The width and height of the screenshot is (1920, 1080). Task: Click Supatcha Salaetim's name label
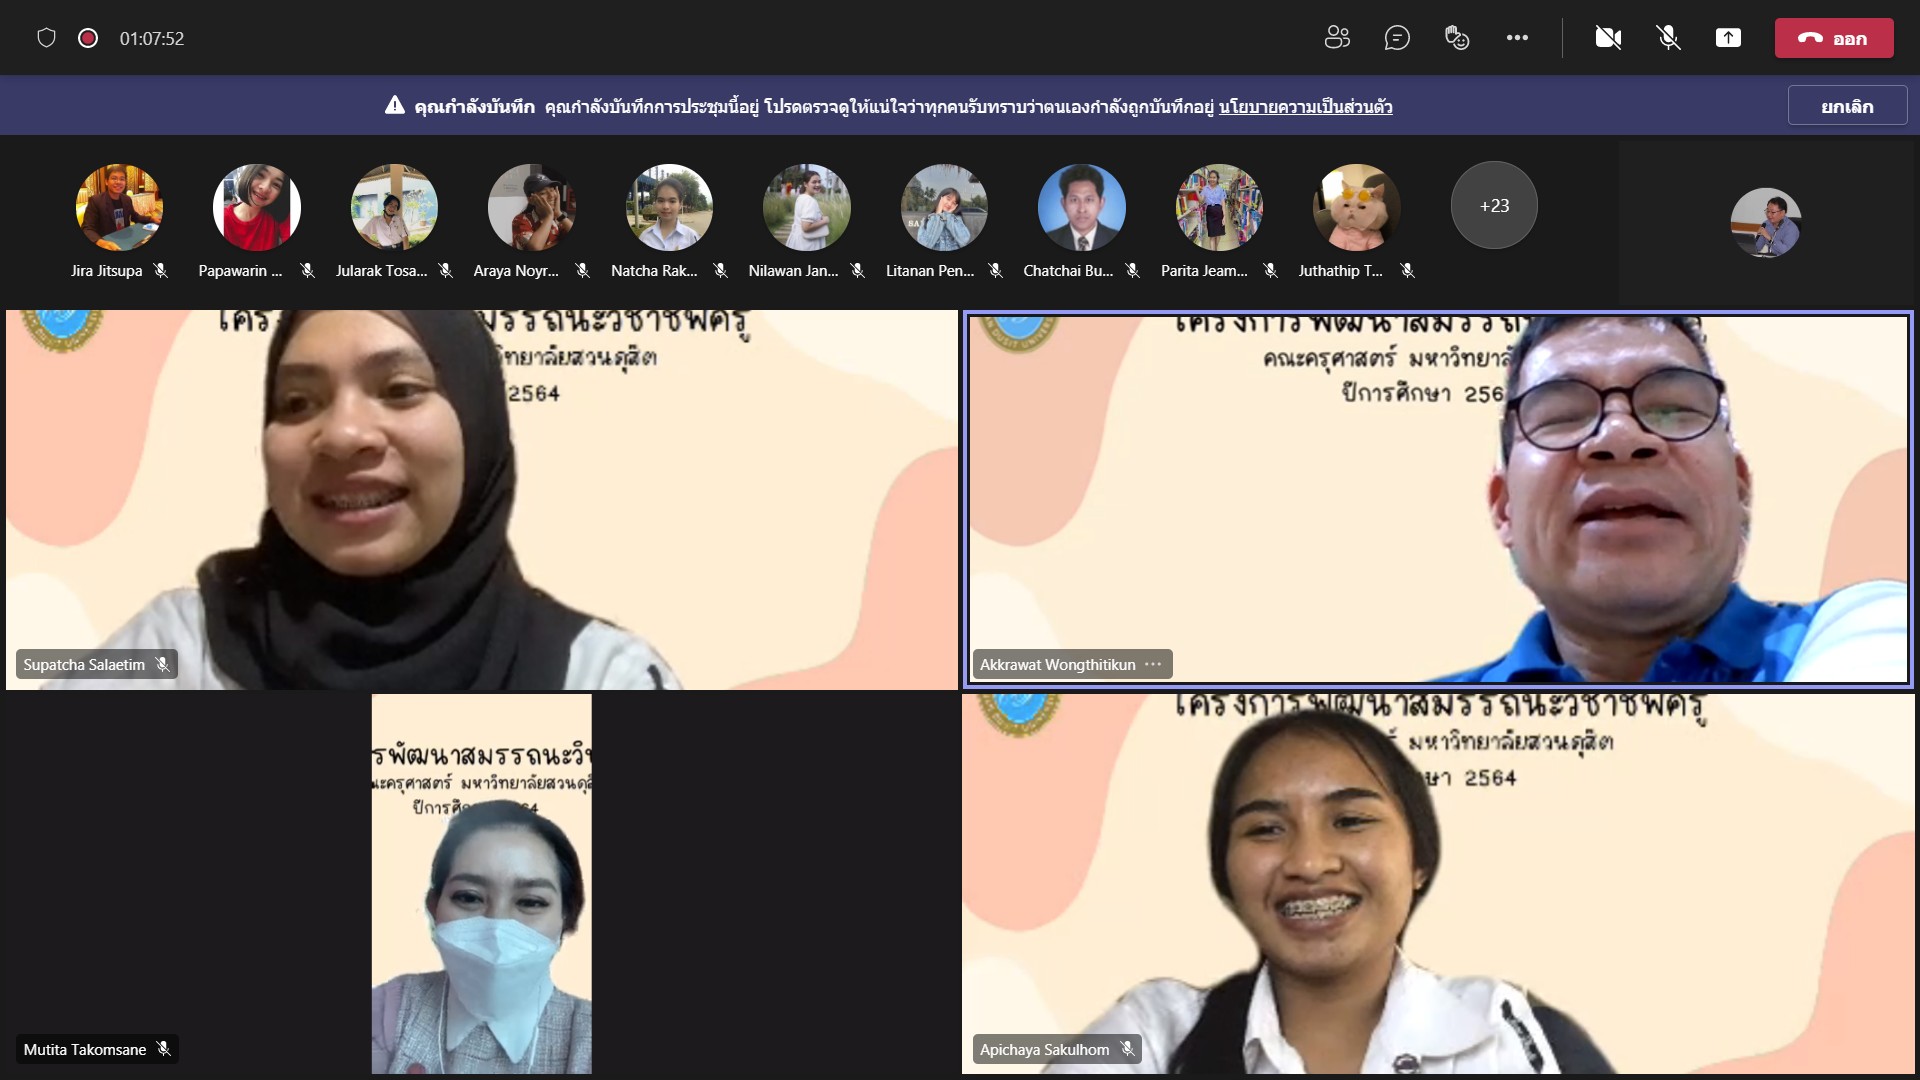point(84,665)
